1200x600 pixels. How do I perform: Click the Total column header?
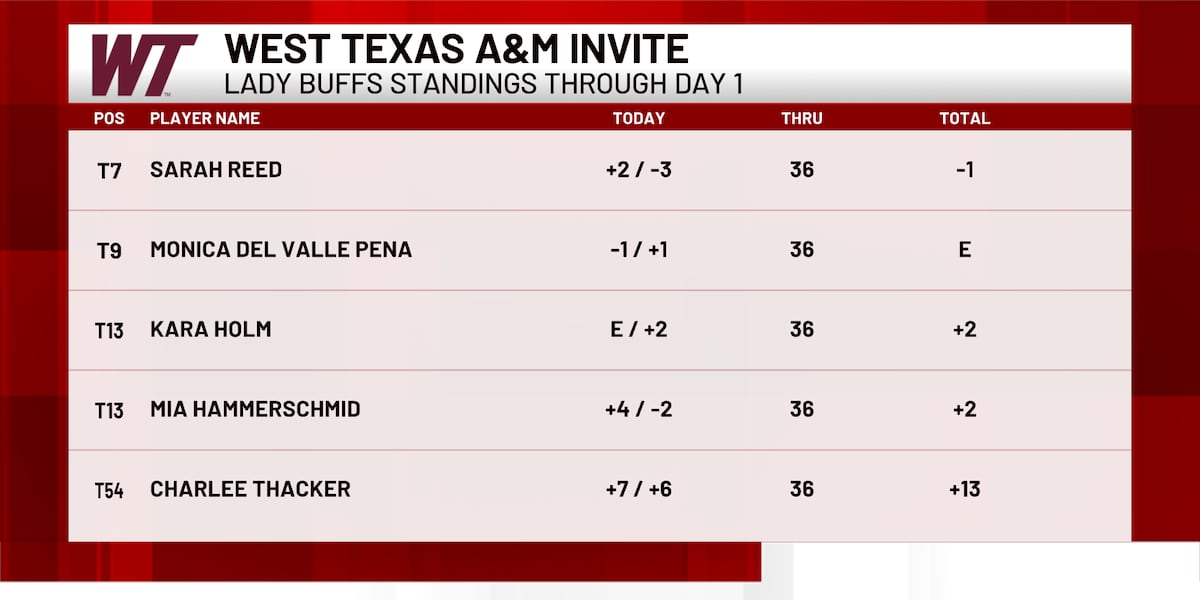pyautogui.click(x=964, y=118)
